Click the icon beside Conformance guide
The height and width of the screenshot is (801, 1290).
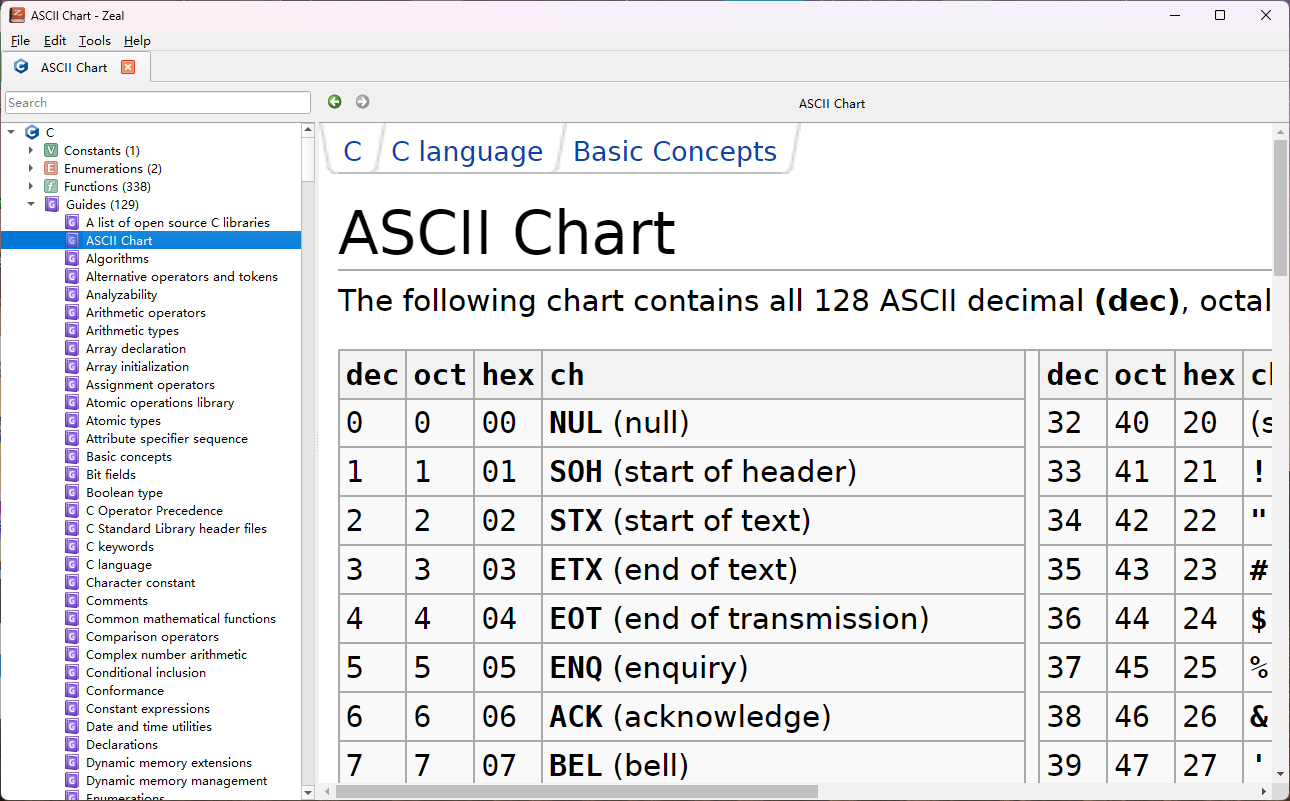tap(72, 690)
